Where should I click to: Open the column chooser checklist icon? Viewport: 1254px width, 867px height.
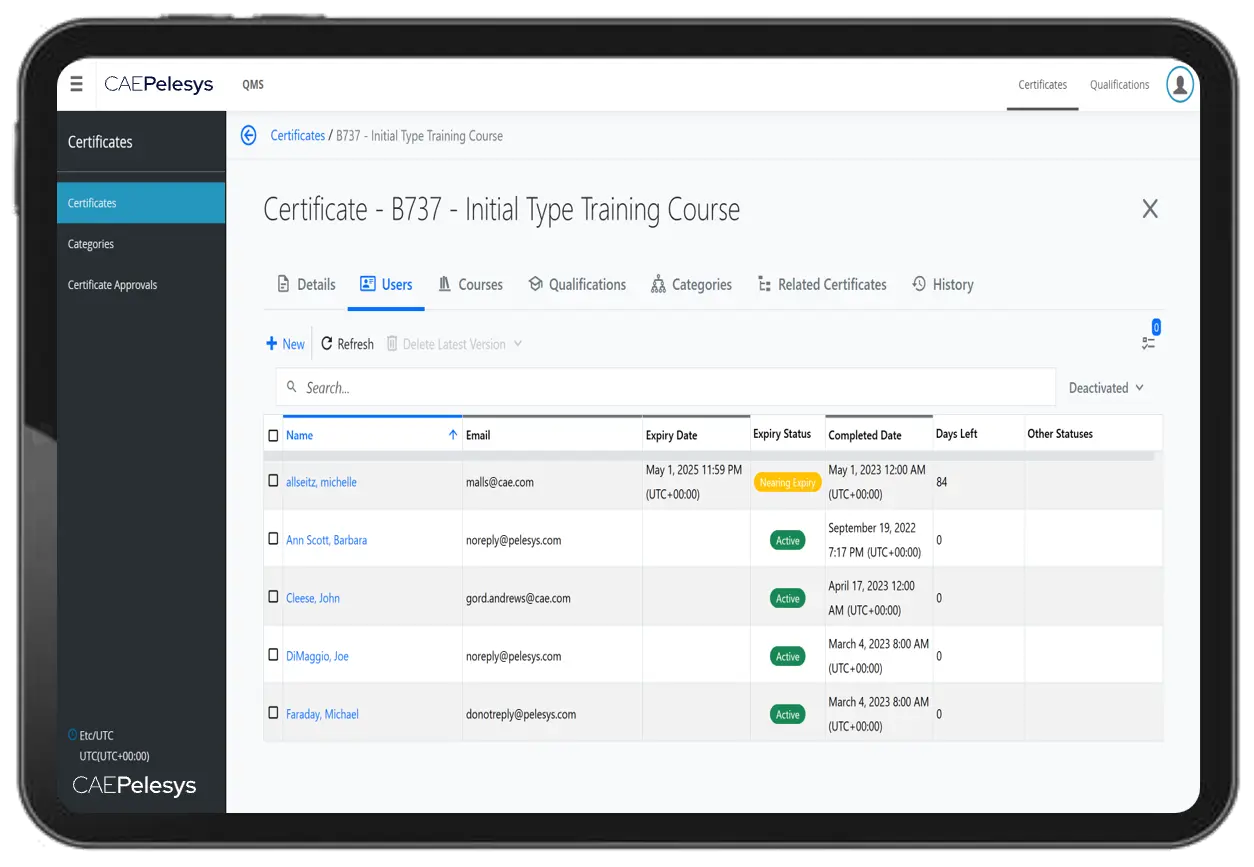(x=1148, y=343)
